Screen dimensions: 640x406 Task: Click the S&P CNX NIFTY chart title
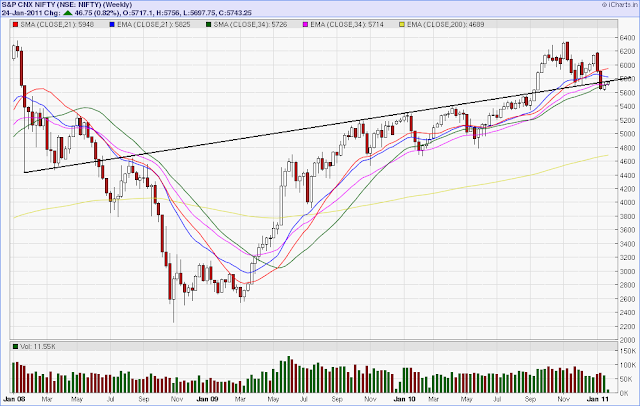tap(67, 4)
